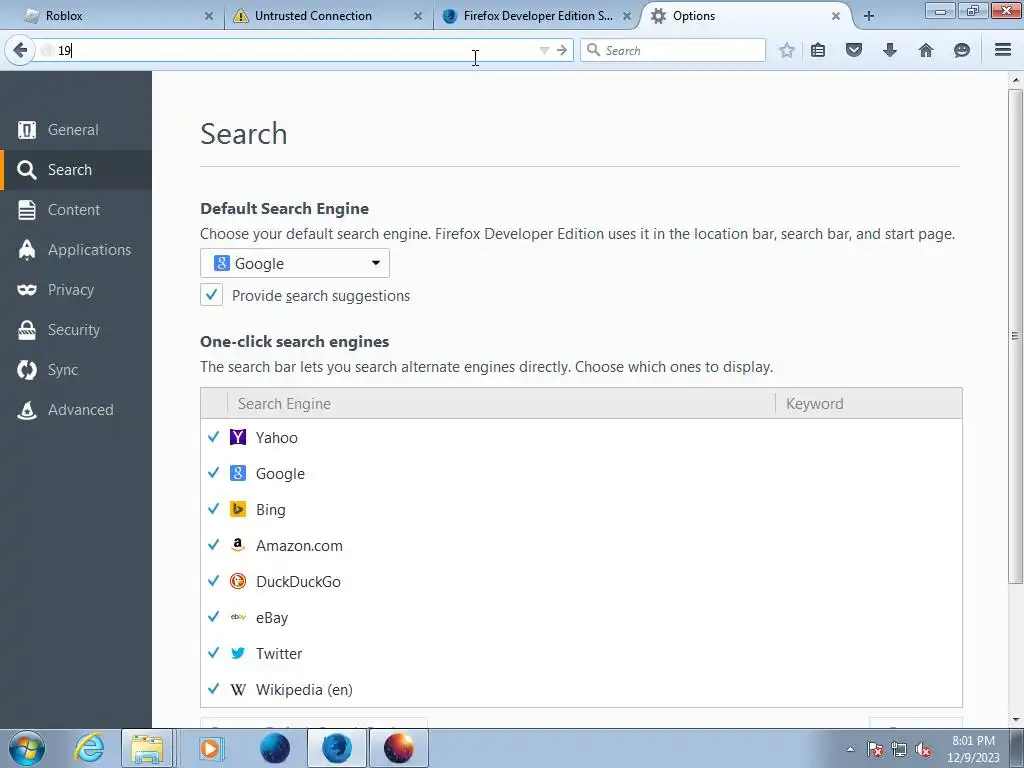Switch to the Firefox Developer Edition tab
The width and height of the screenshot is (1024, 768).
tap(536, 16)
